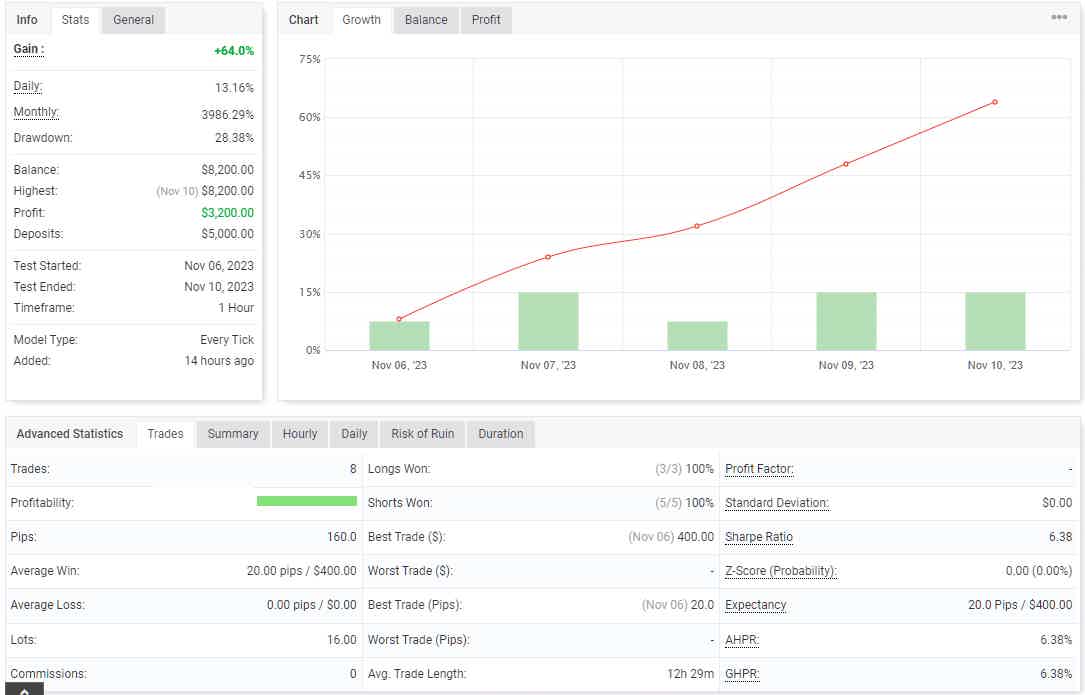Click the Sharpe Ratio value 6.38
Viewport: 1085px width, 695px height.
[x=1060, y=537]
